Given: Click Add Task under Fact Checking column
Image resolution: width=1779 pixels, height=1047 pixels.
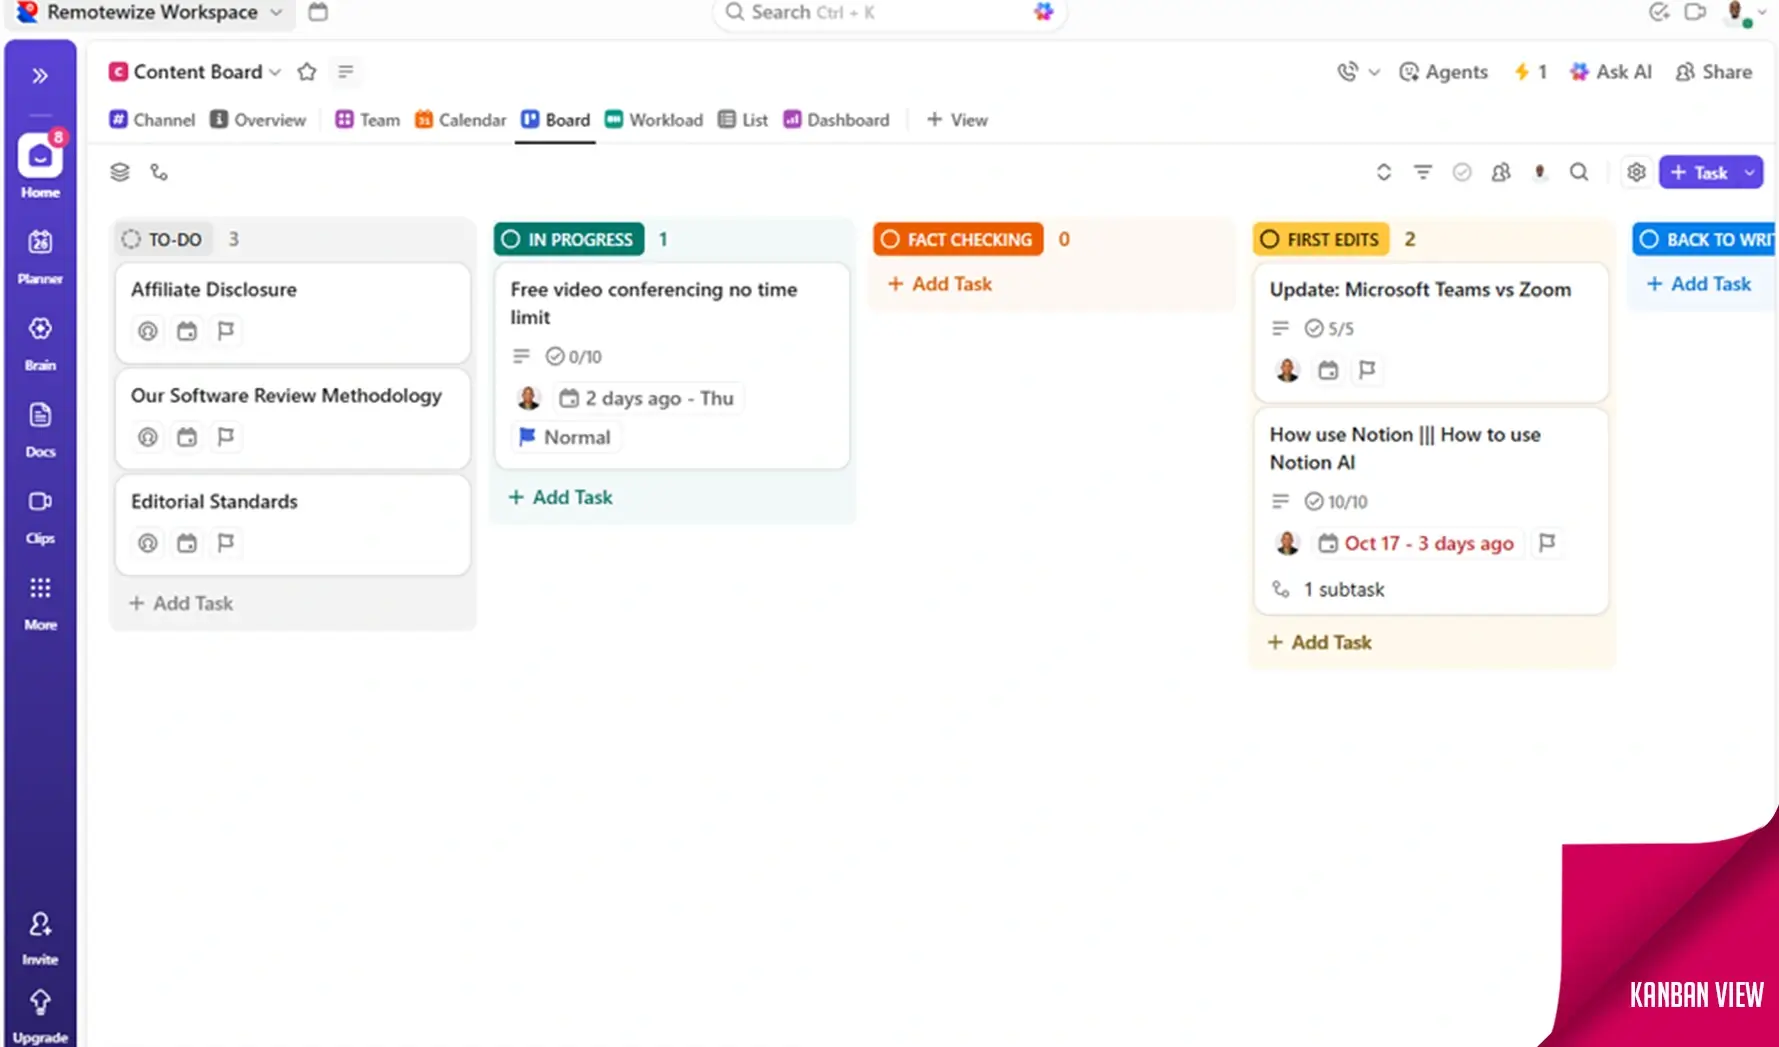Looking at the screenshot, I should 940,284.
